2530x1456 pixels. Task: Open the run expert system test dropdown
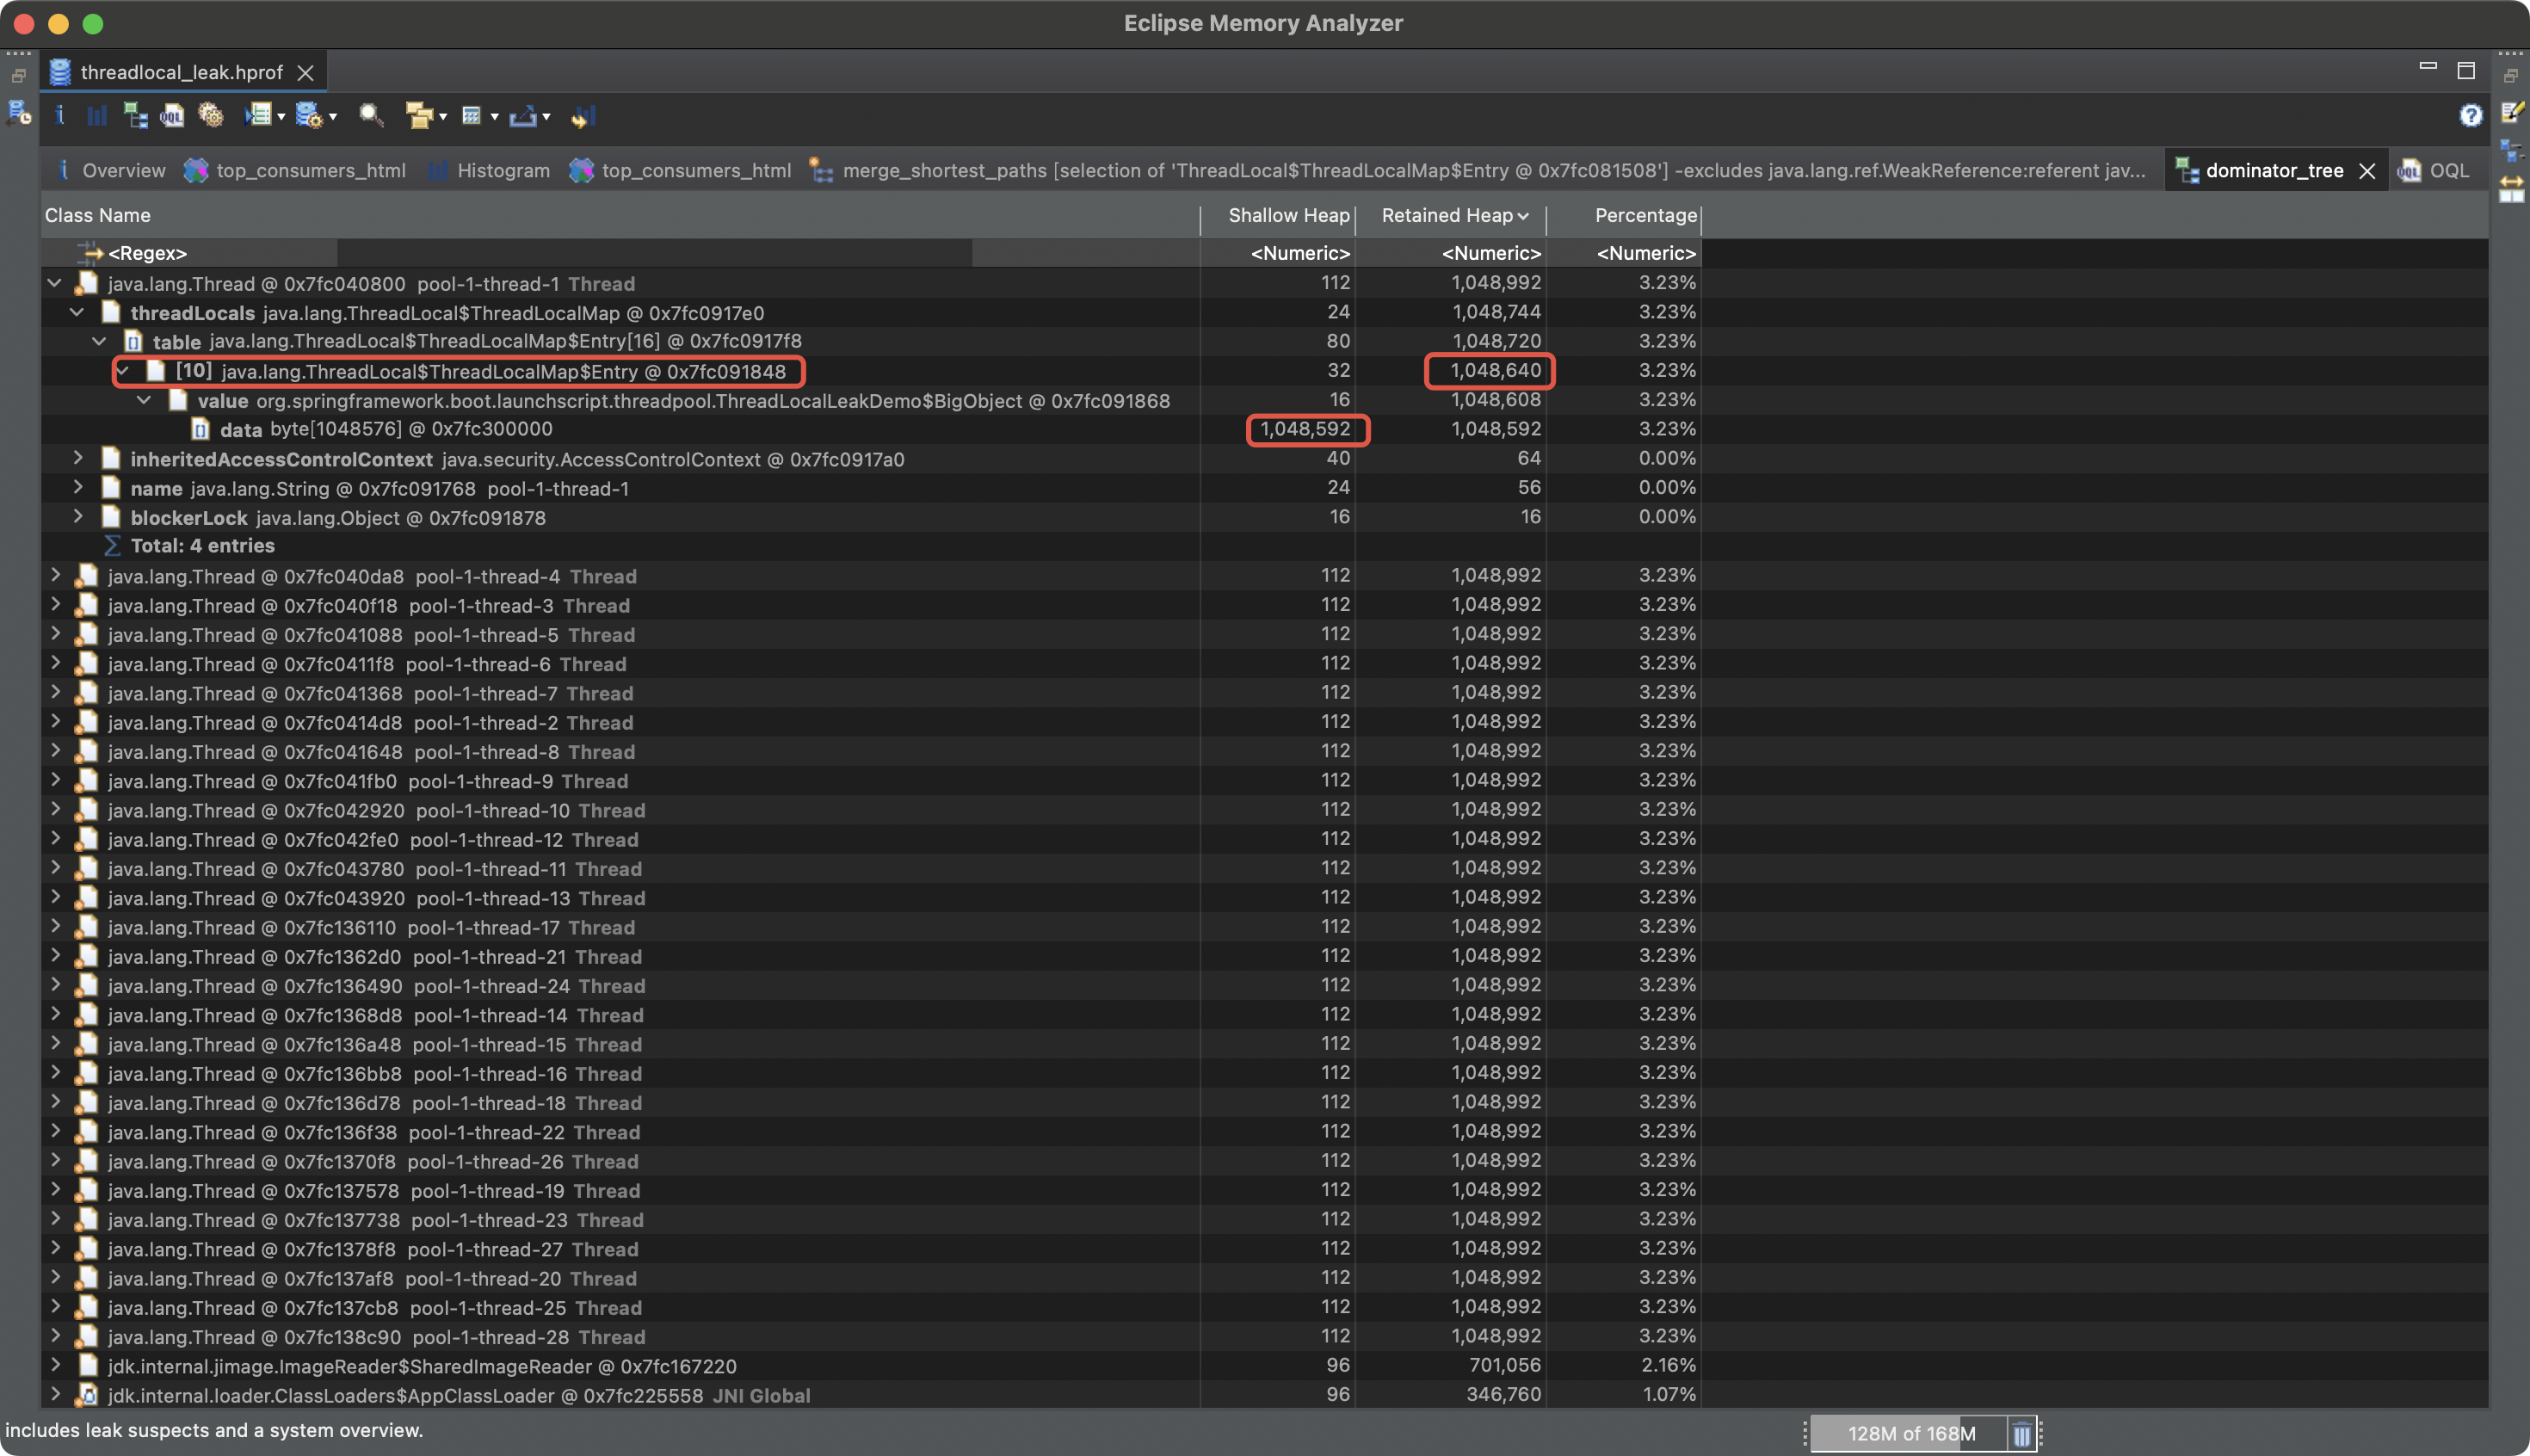[282, 117]
